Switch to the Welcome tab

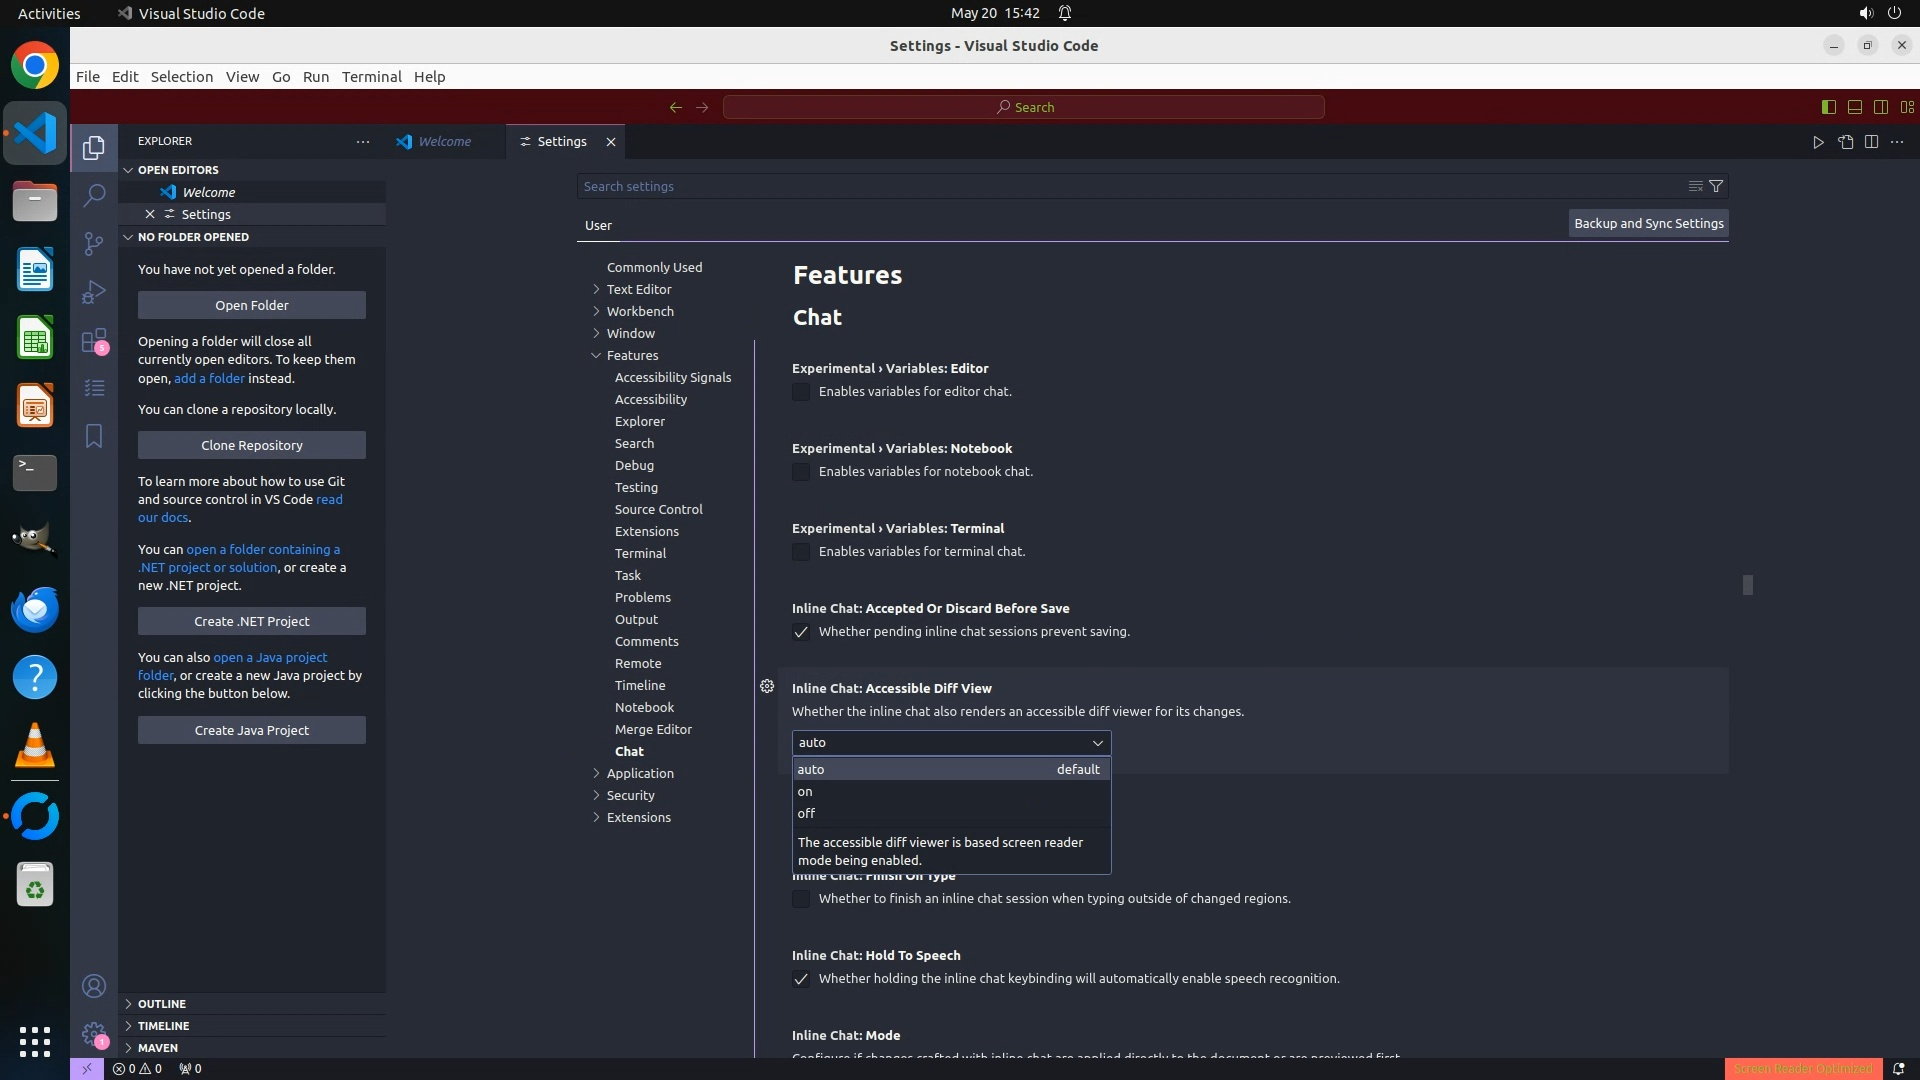coord(444,142)
